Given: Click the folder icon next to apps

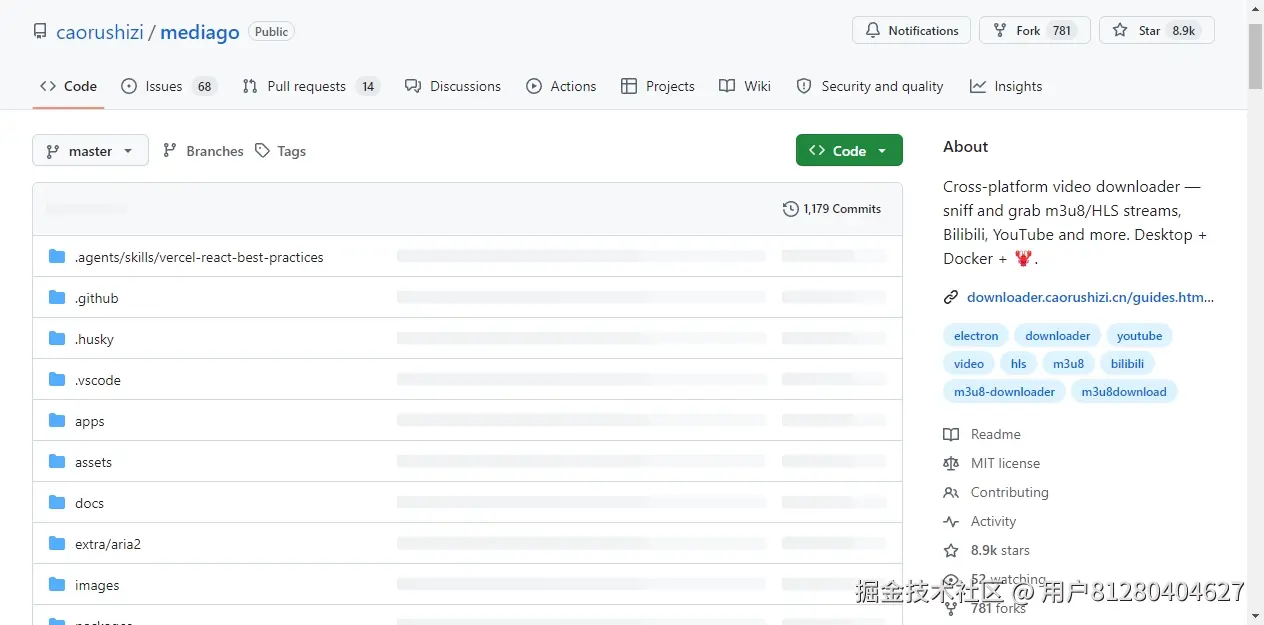Looking at the screenshot, I should pos(57,421).
